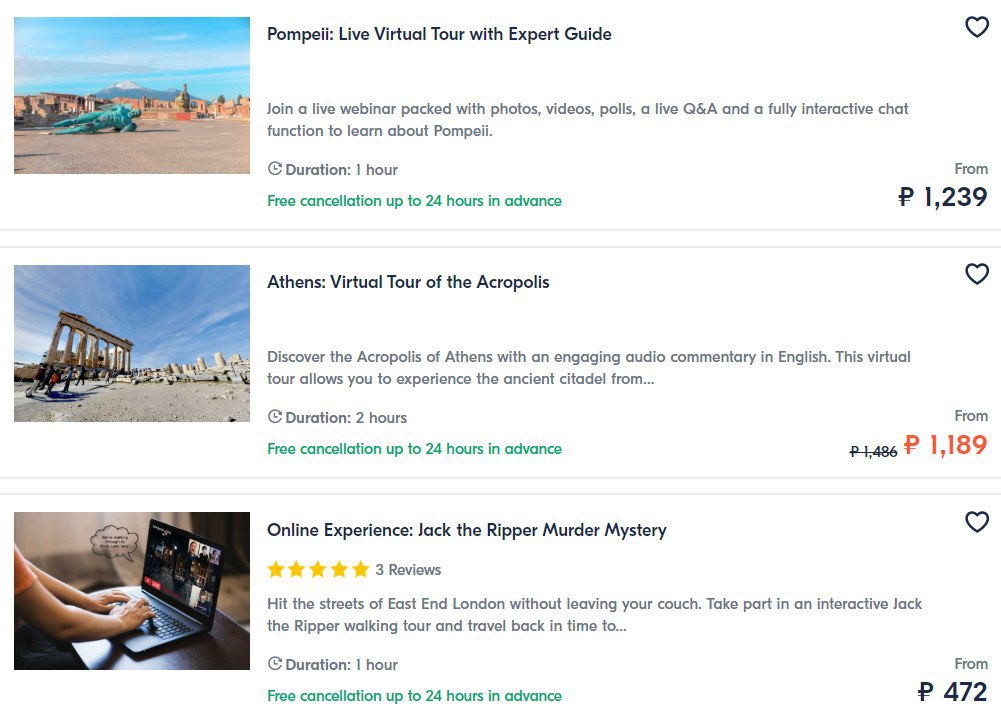
Task: Open 'Online Experience: Jack the Ripper Murder Mystery' title
Action: pyautogui.click(x=466, y=530)
